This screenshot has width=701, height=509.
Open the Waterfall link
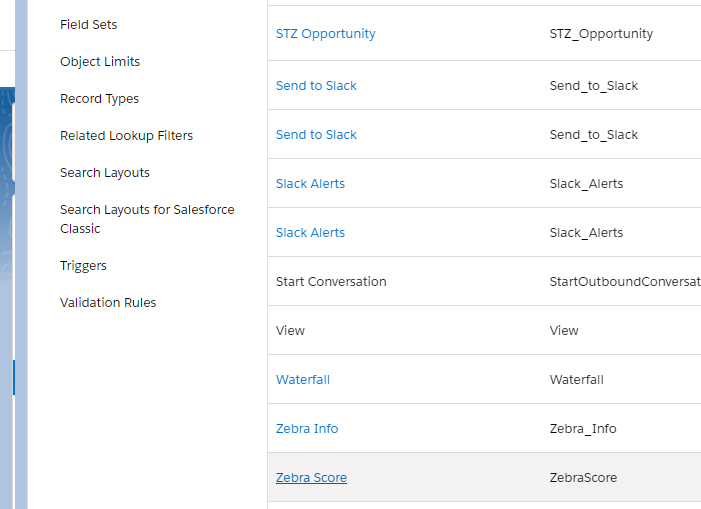click(x=302, y=380)
